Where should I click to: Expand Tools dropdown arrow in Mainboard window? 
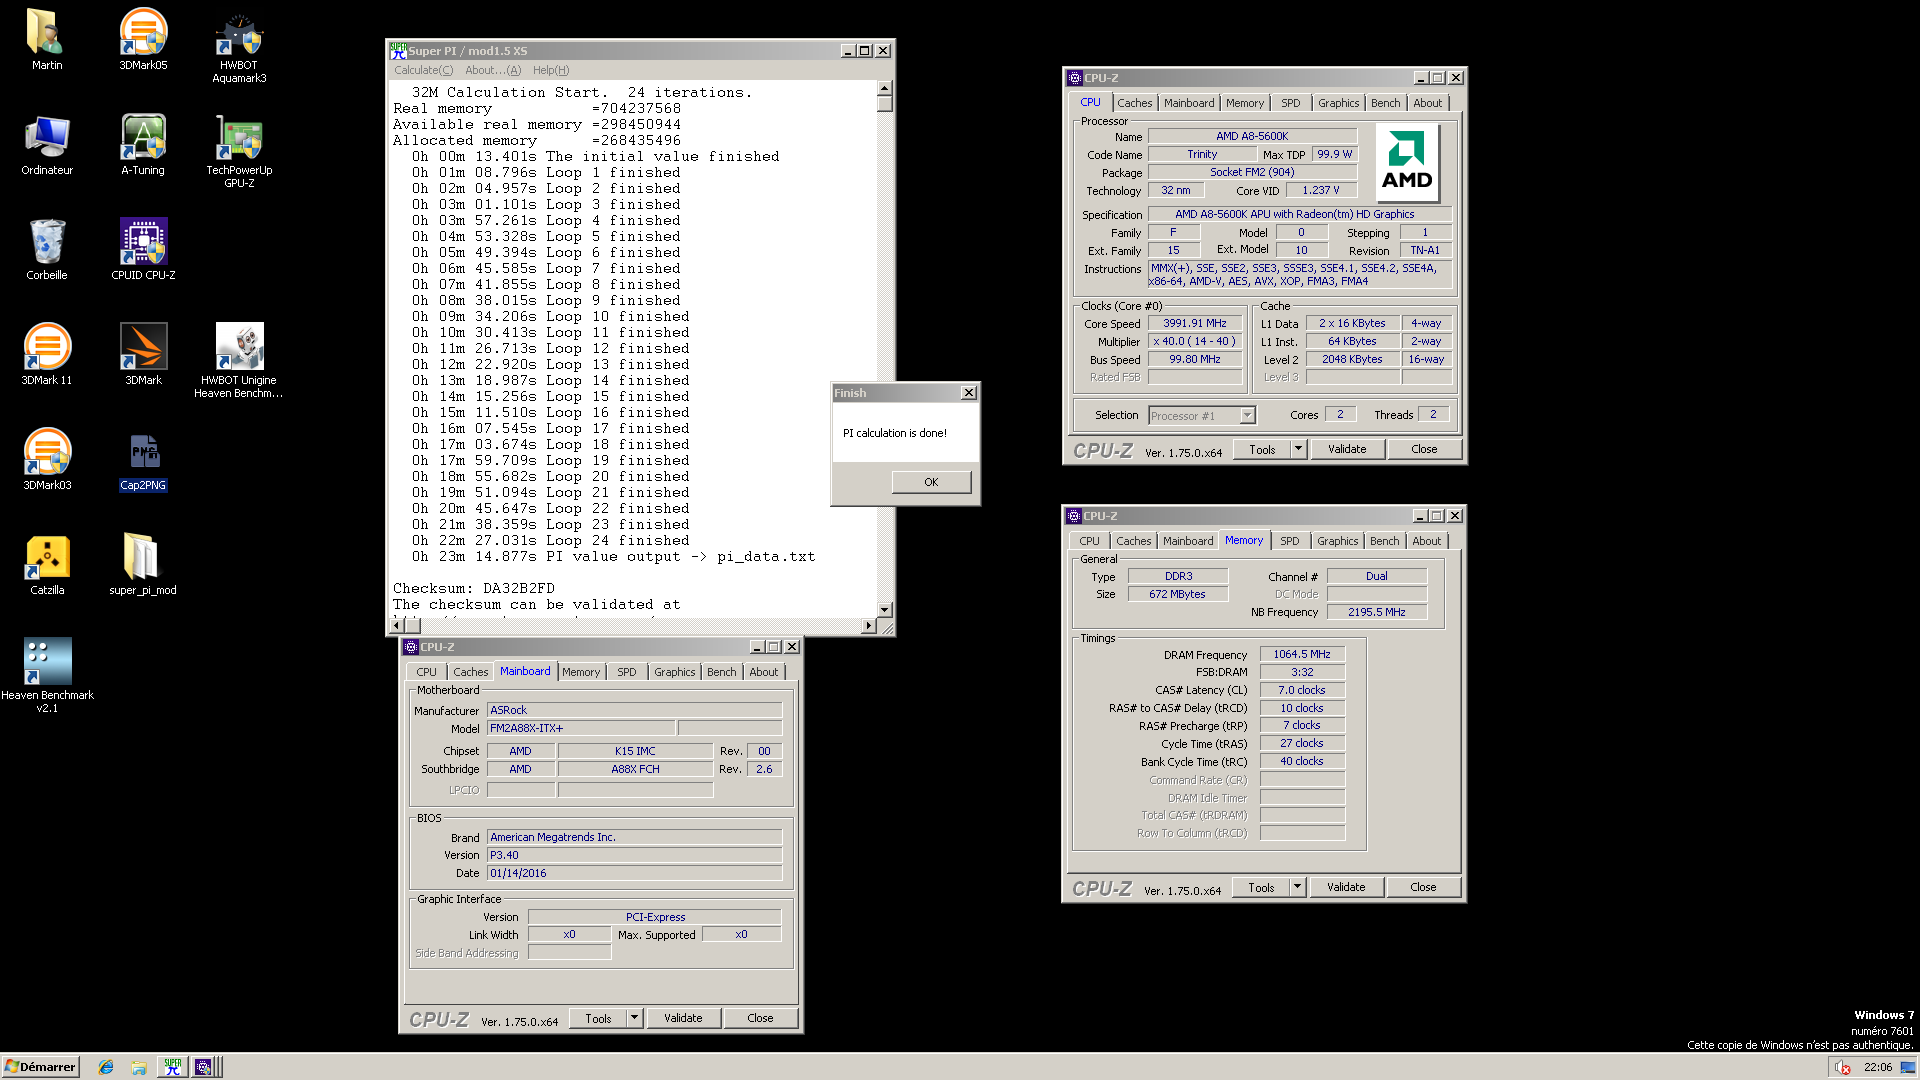click(x=634, y=1018)
